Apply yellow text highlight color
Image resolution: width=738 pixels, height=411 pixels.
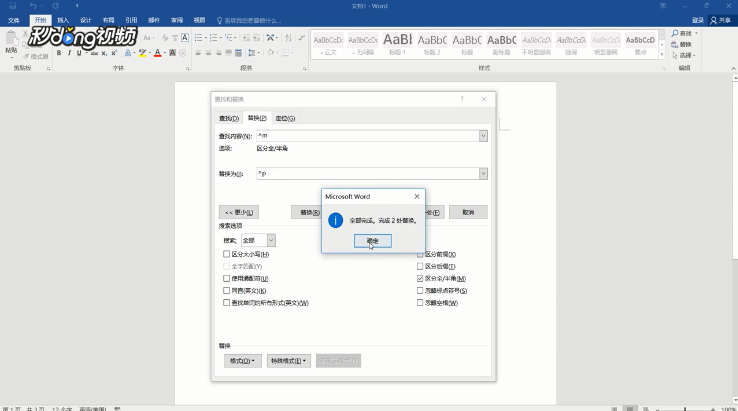[x=142, y=53]
